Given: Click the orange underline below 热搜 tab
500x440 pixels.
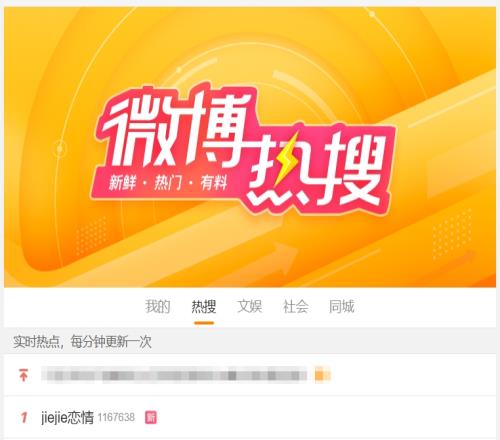Looking at the screenshot, I should [204, 323].
